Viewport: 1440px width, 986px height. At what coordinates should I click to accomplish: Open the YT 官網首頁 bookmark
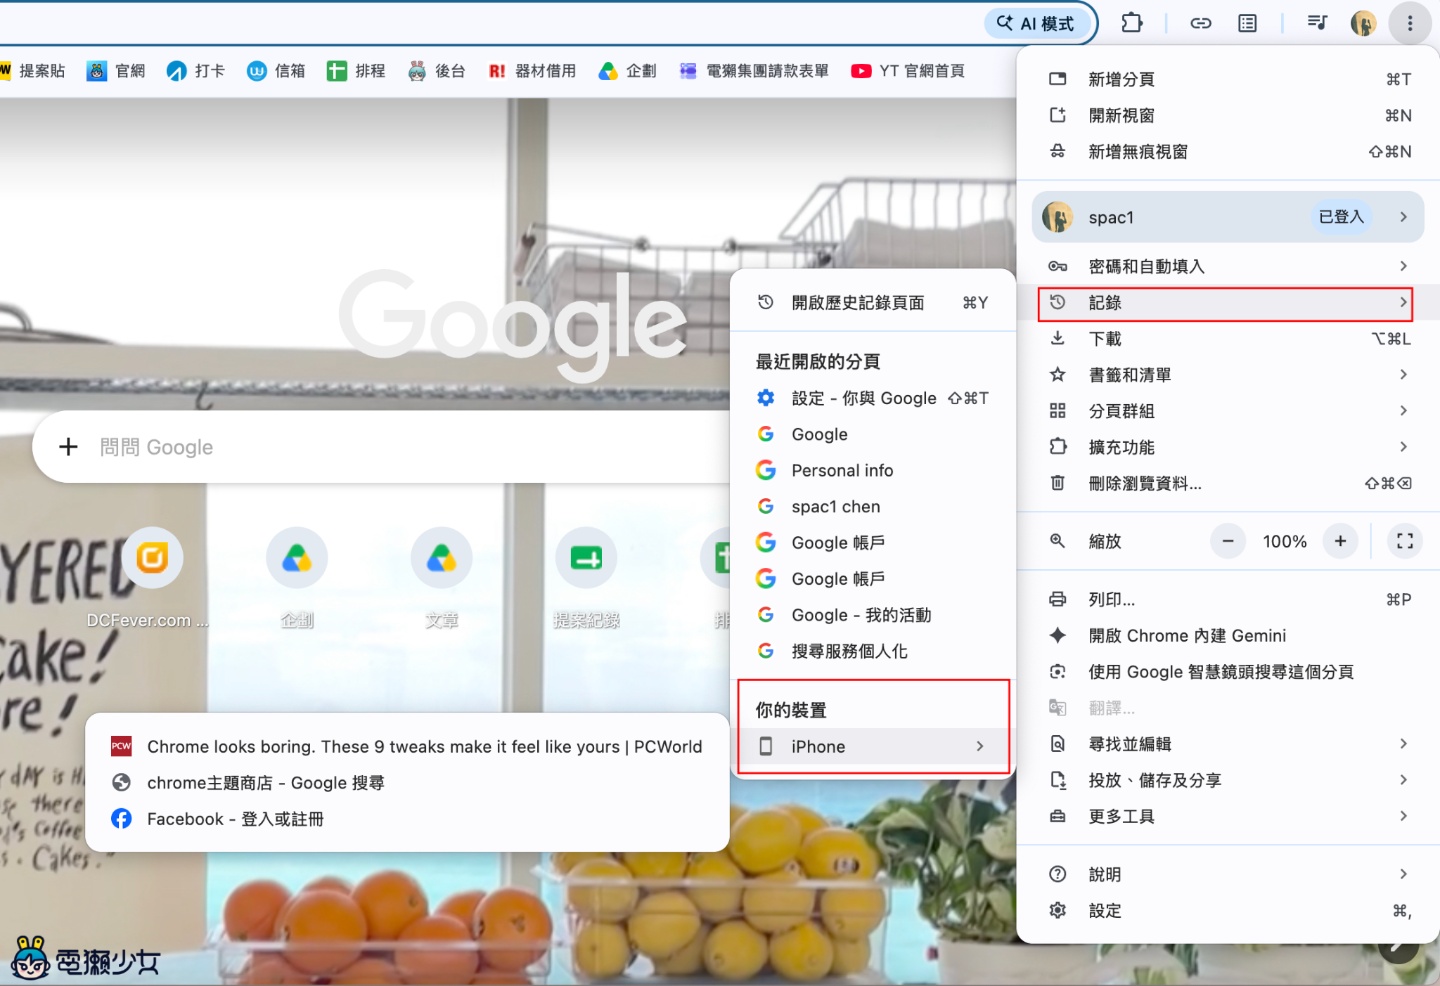(x=908, y=71)
